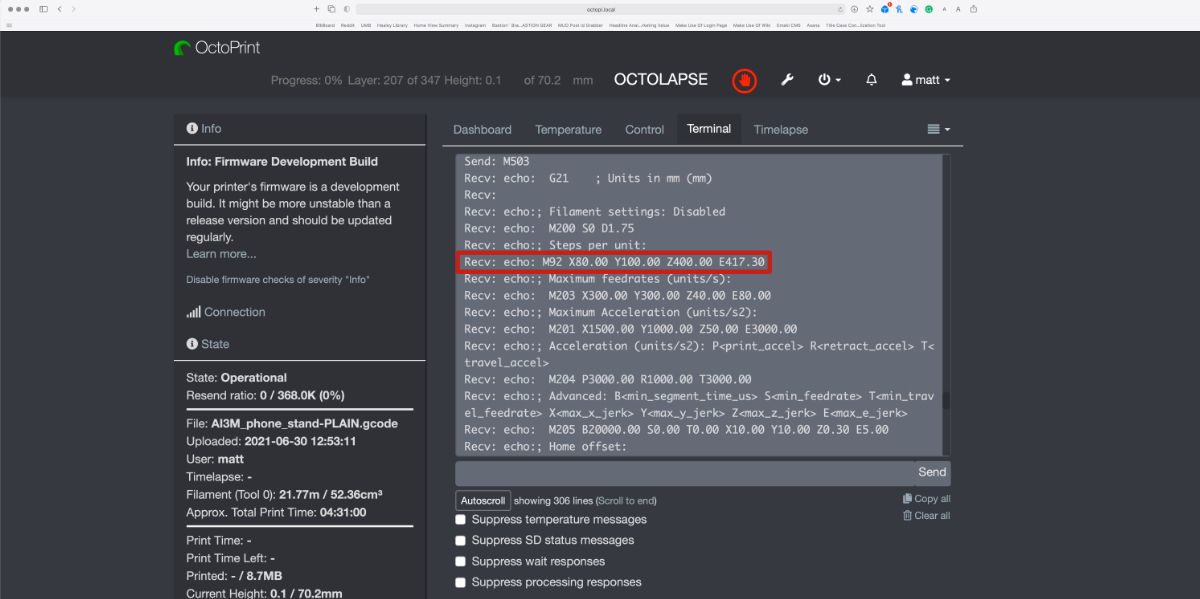This screenshot has height=599, width=1200.
Task: Collapse the Info sidebar panel
Action: (204, 129)
